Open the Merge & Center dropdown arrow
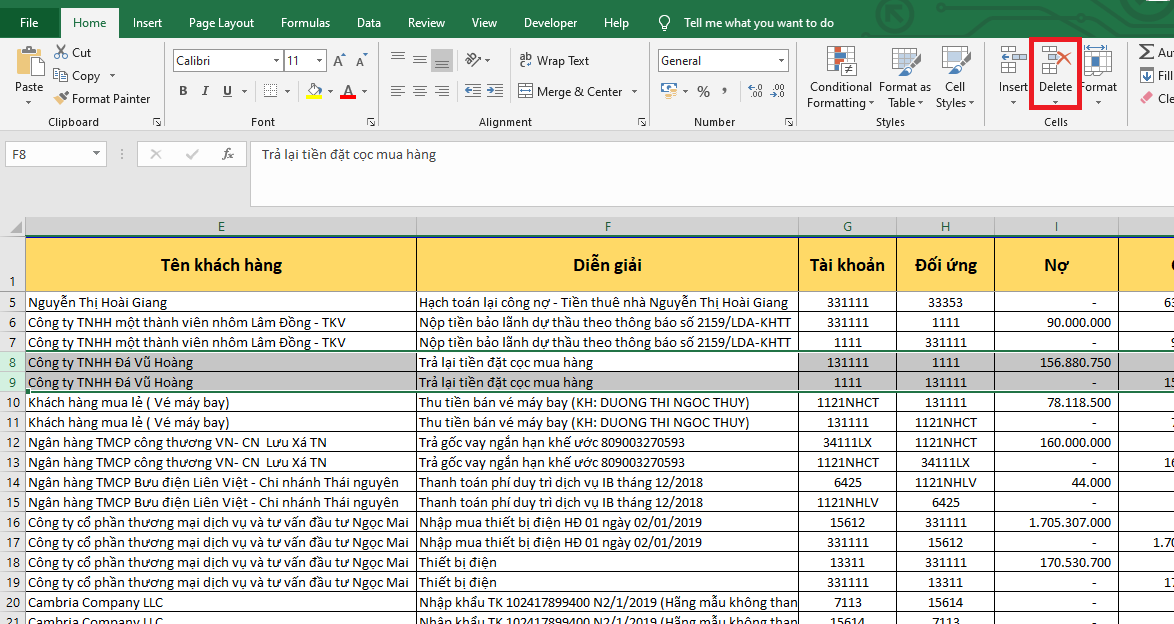Viewport: 1174px width, 624px height. coord(633,92)
